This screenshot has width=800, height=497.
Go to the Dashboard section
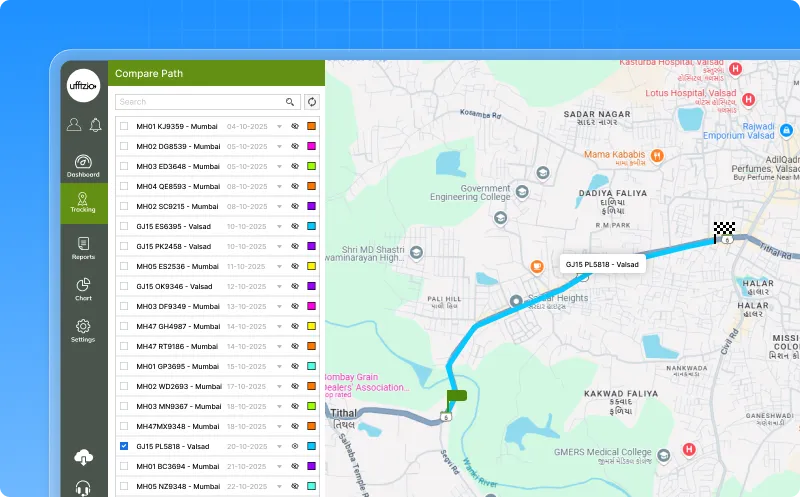tap(83, 166)
